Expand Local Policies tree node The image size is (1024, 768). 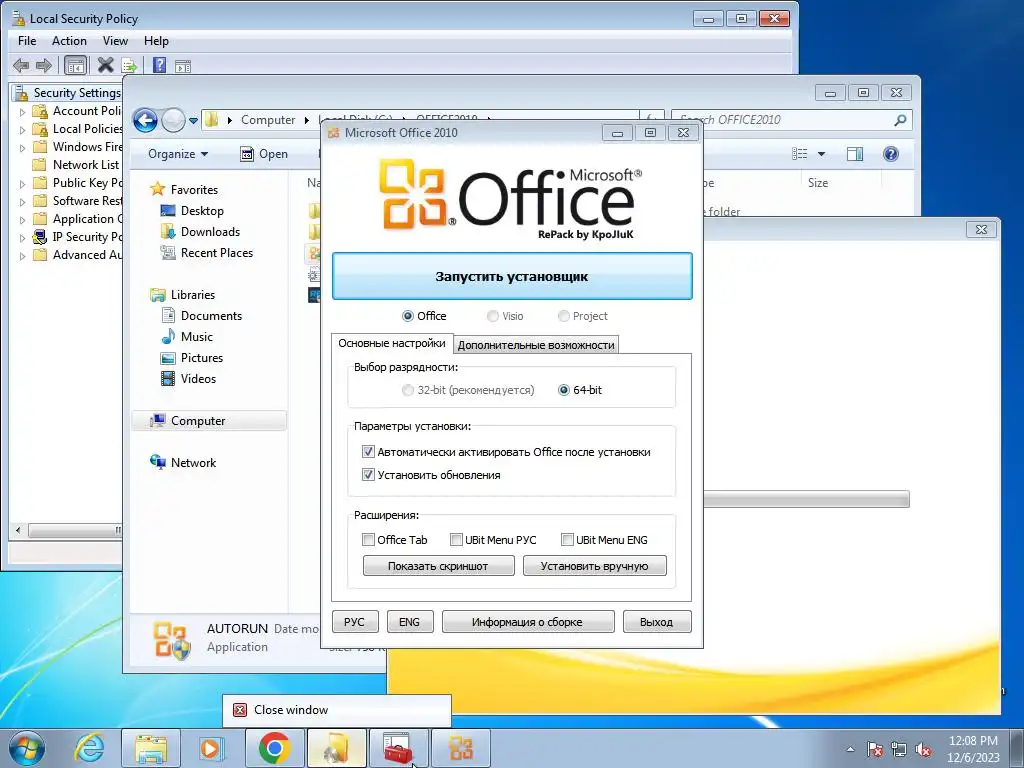[x=22, y=130]
